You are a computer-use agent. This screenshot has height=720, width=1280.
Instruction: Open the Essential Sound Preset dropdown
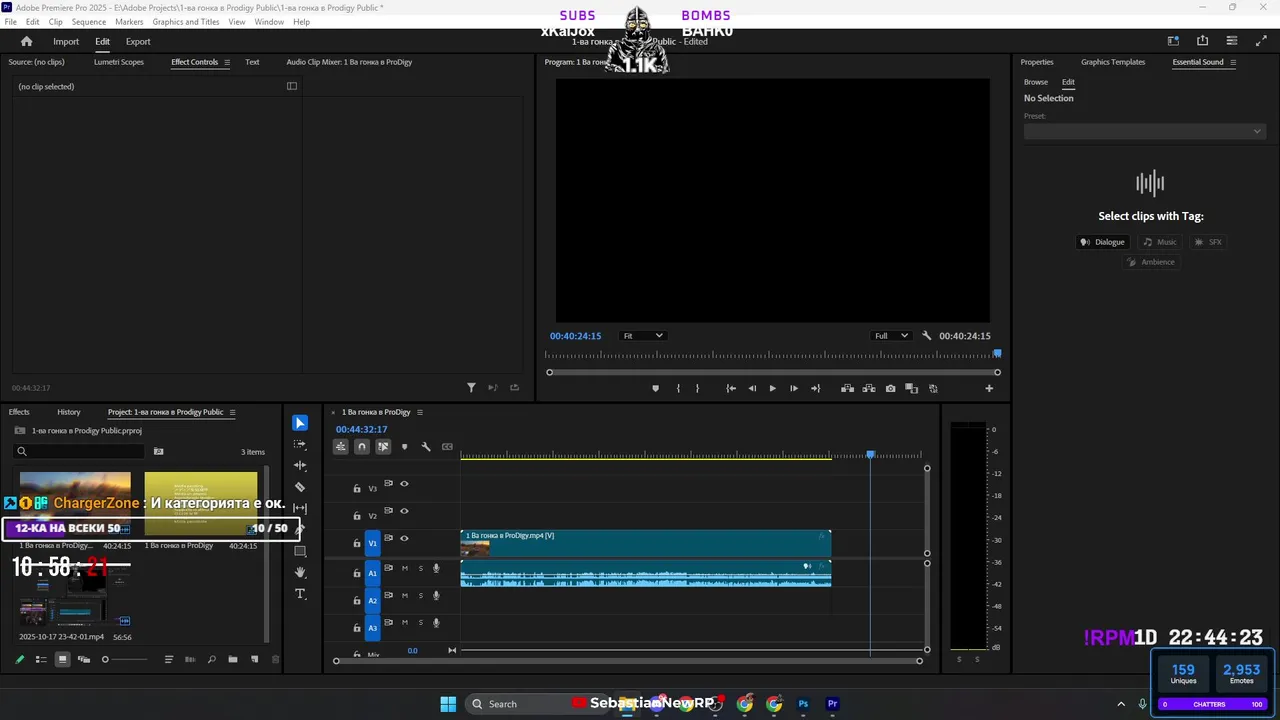click(1144, 131)
